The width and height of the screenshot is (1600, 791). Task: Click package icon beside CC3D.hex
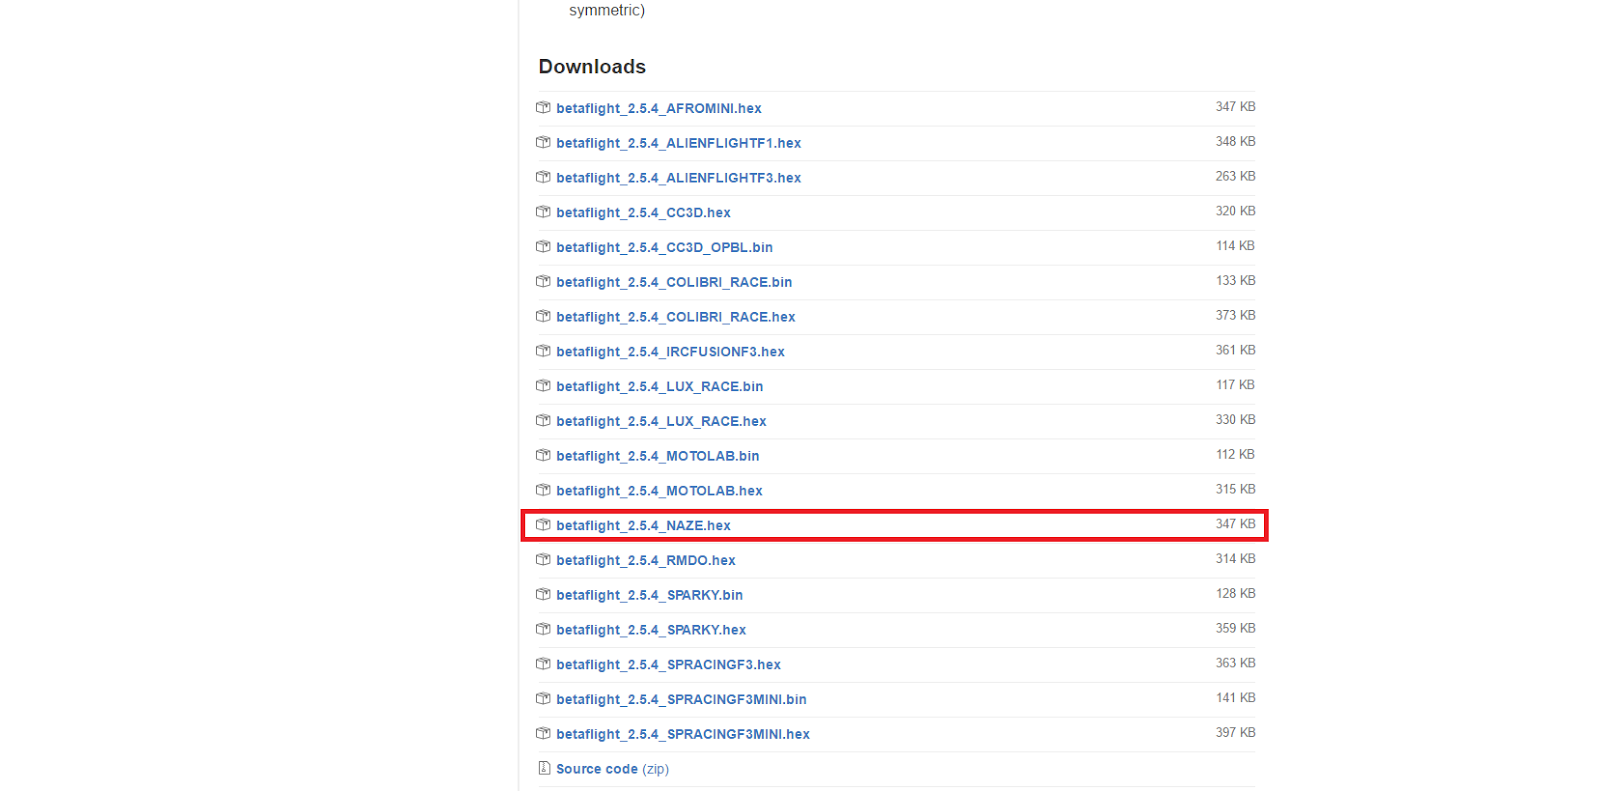[543, 212]
